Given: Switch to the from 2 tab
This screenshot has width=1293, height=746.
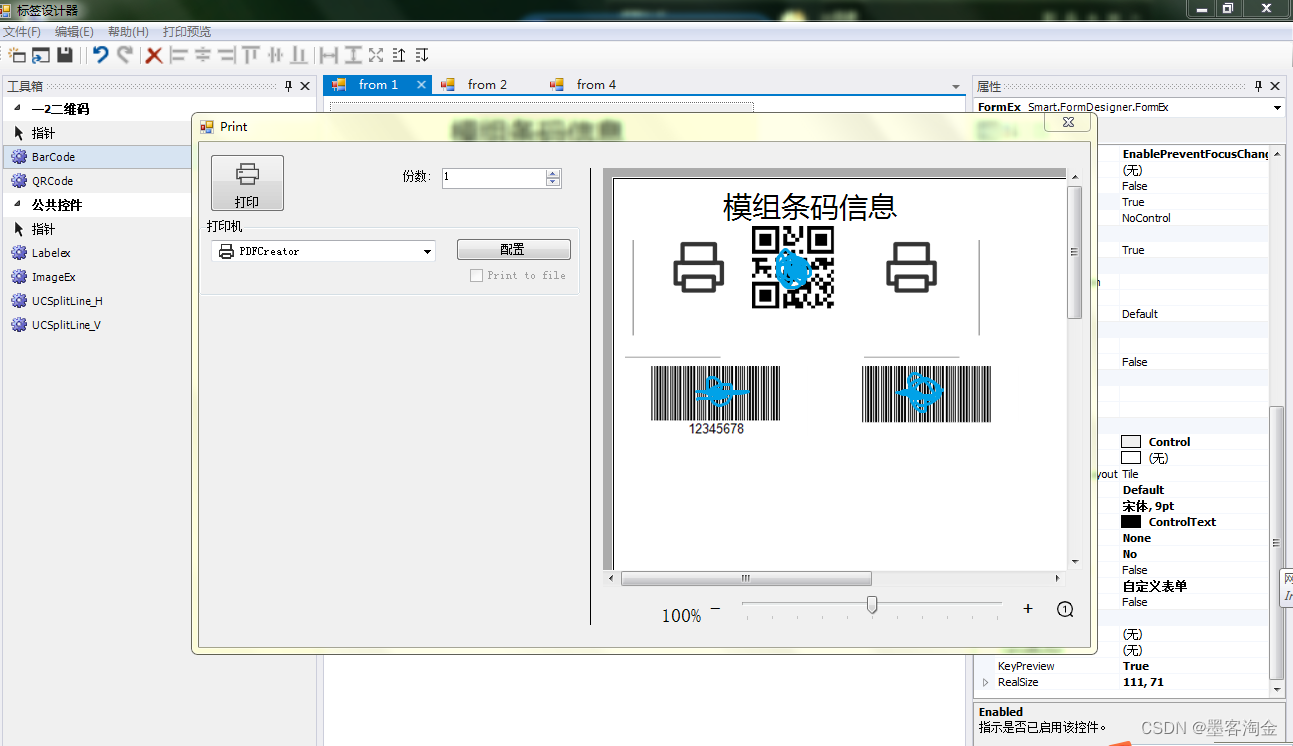Looking at the screenshot, I should [x=487, y=85].
